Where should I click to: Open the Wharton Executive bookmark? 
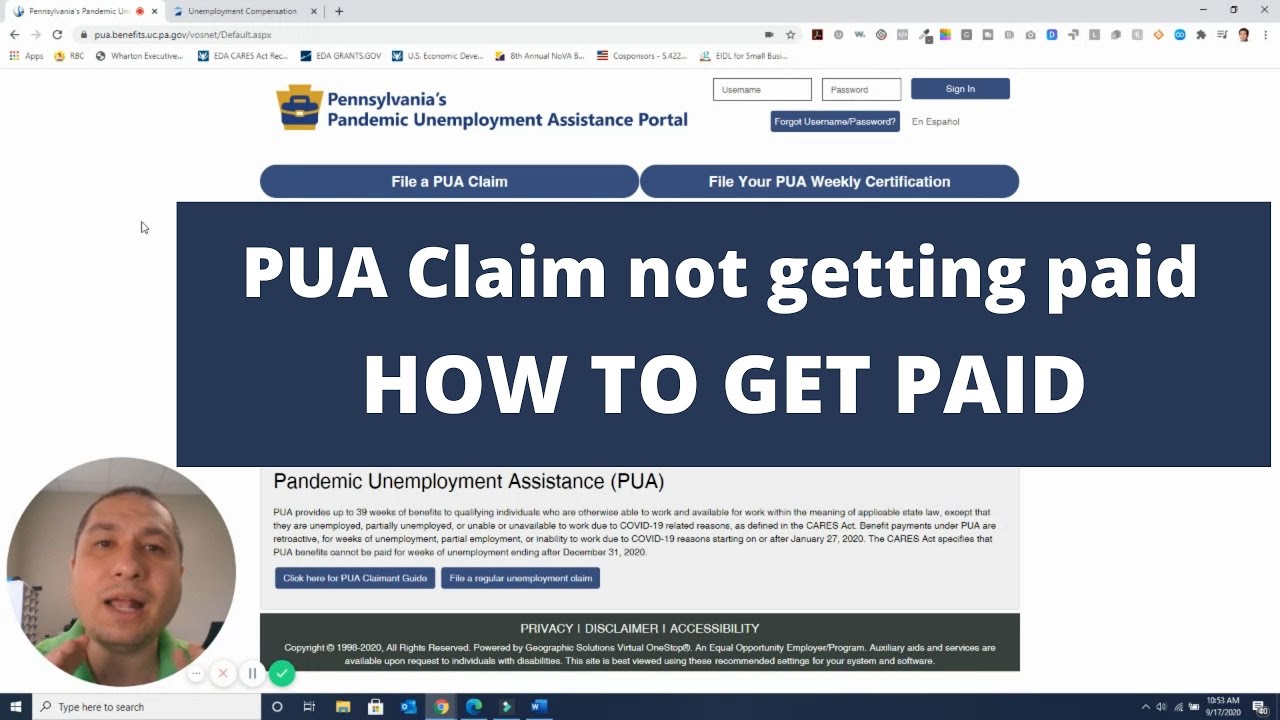139,56
